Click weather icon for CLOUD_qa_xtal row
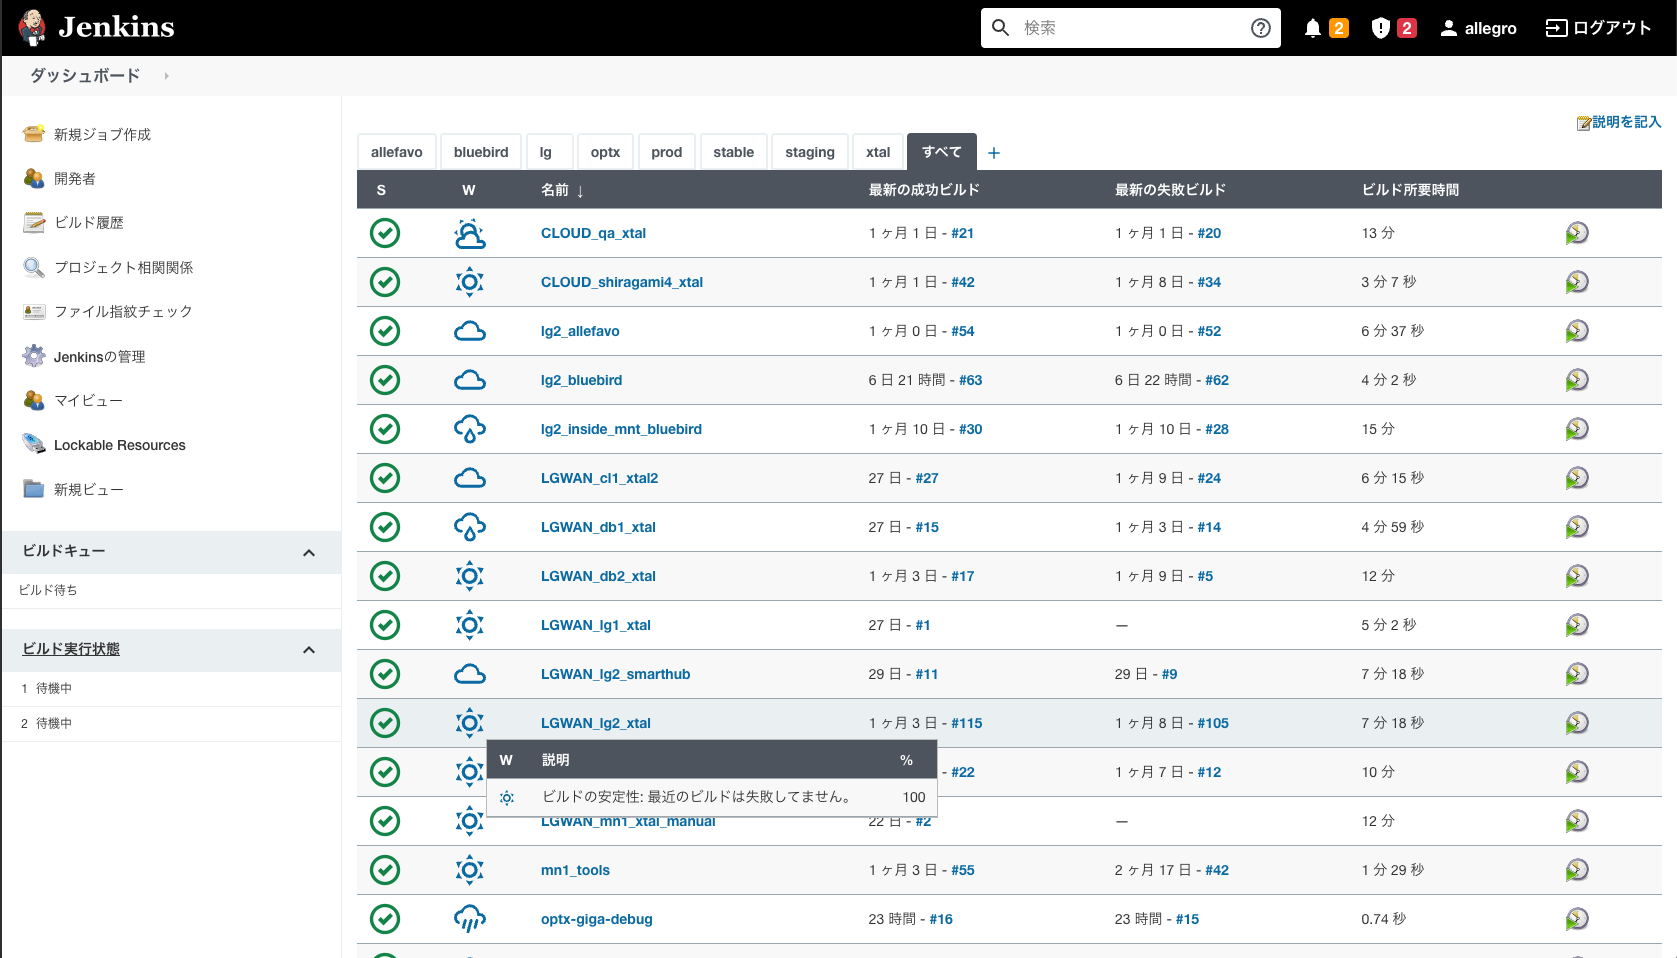This screenshot has width=1677, height=958. click(x=470, y=233)
